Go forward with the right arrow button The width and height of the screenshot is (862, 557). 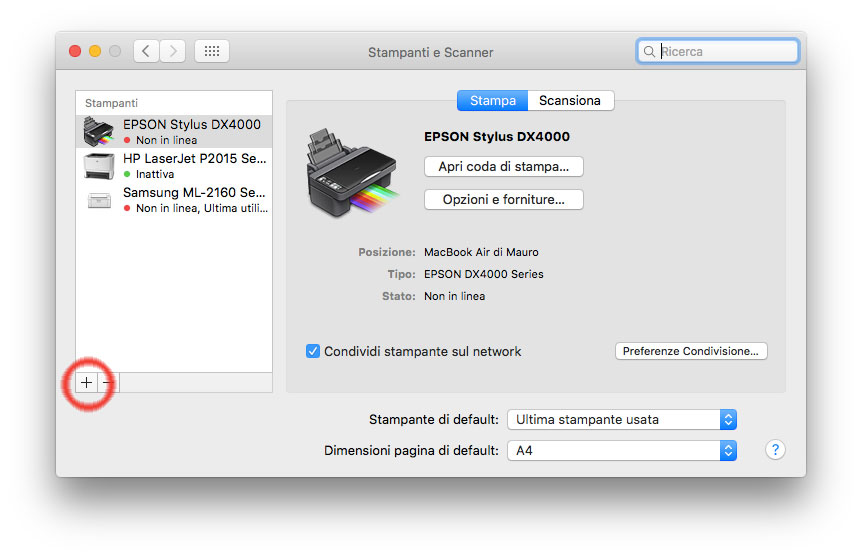(173, 51)
